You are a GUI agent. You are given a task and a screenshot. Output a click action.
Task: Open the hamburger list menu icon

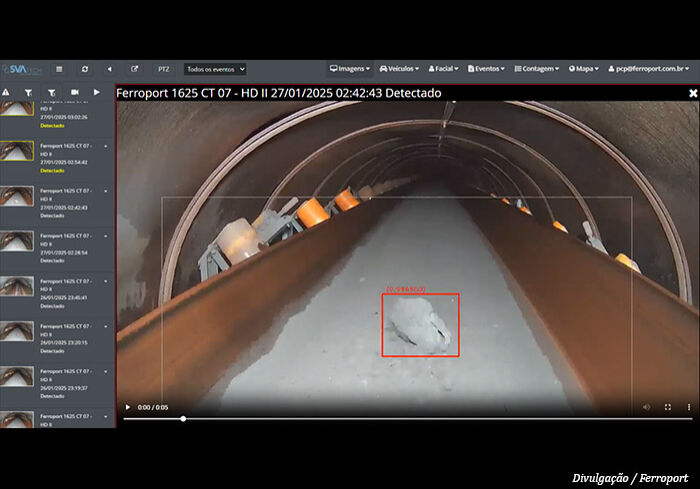pos(59,69)
